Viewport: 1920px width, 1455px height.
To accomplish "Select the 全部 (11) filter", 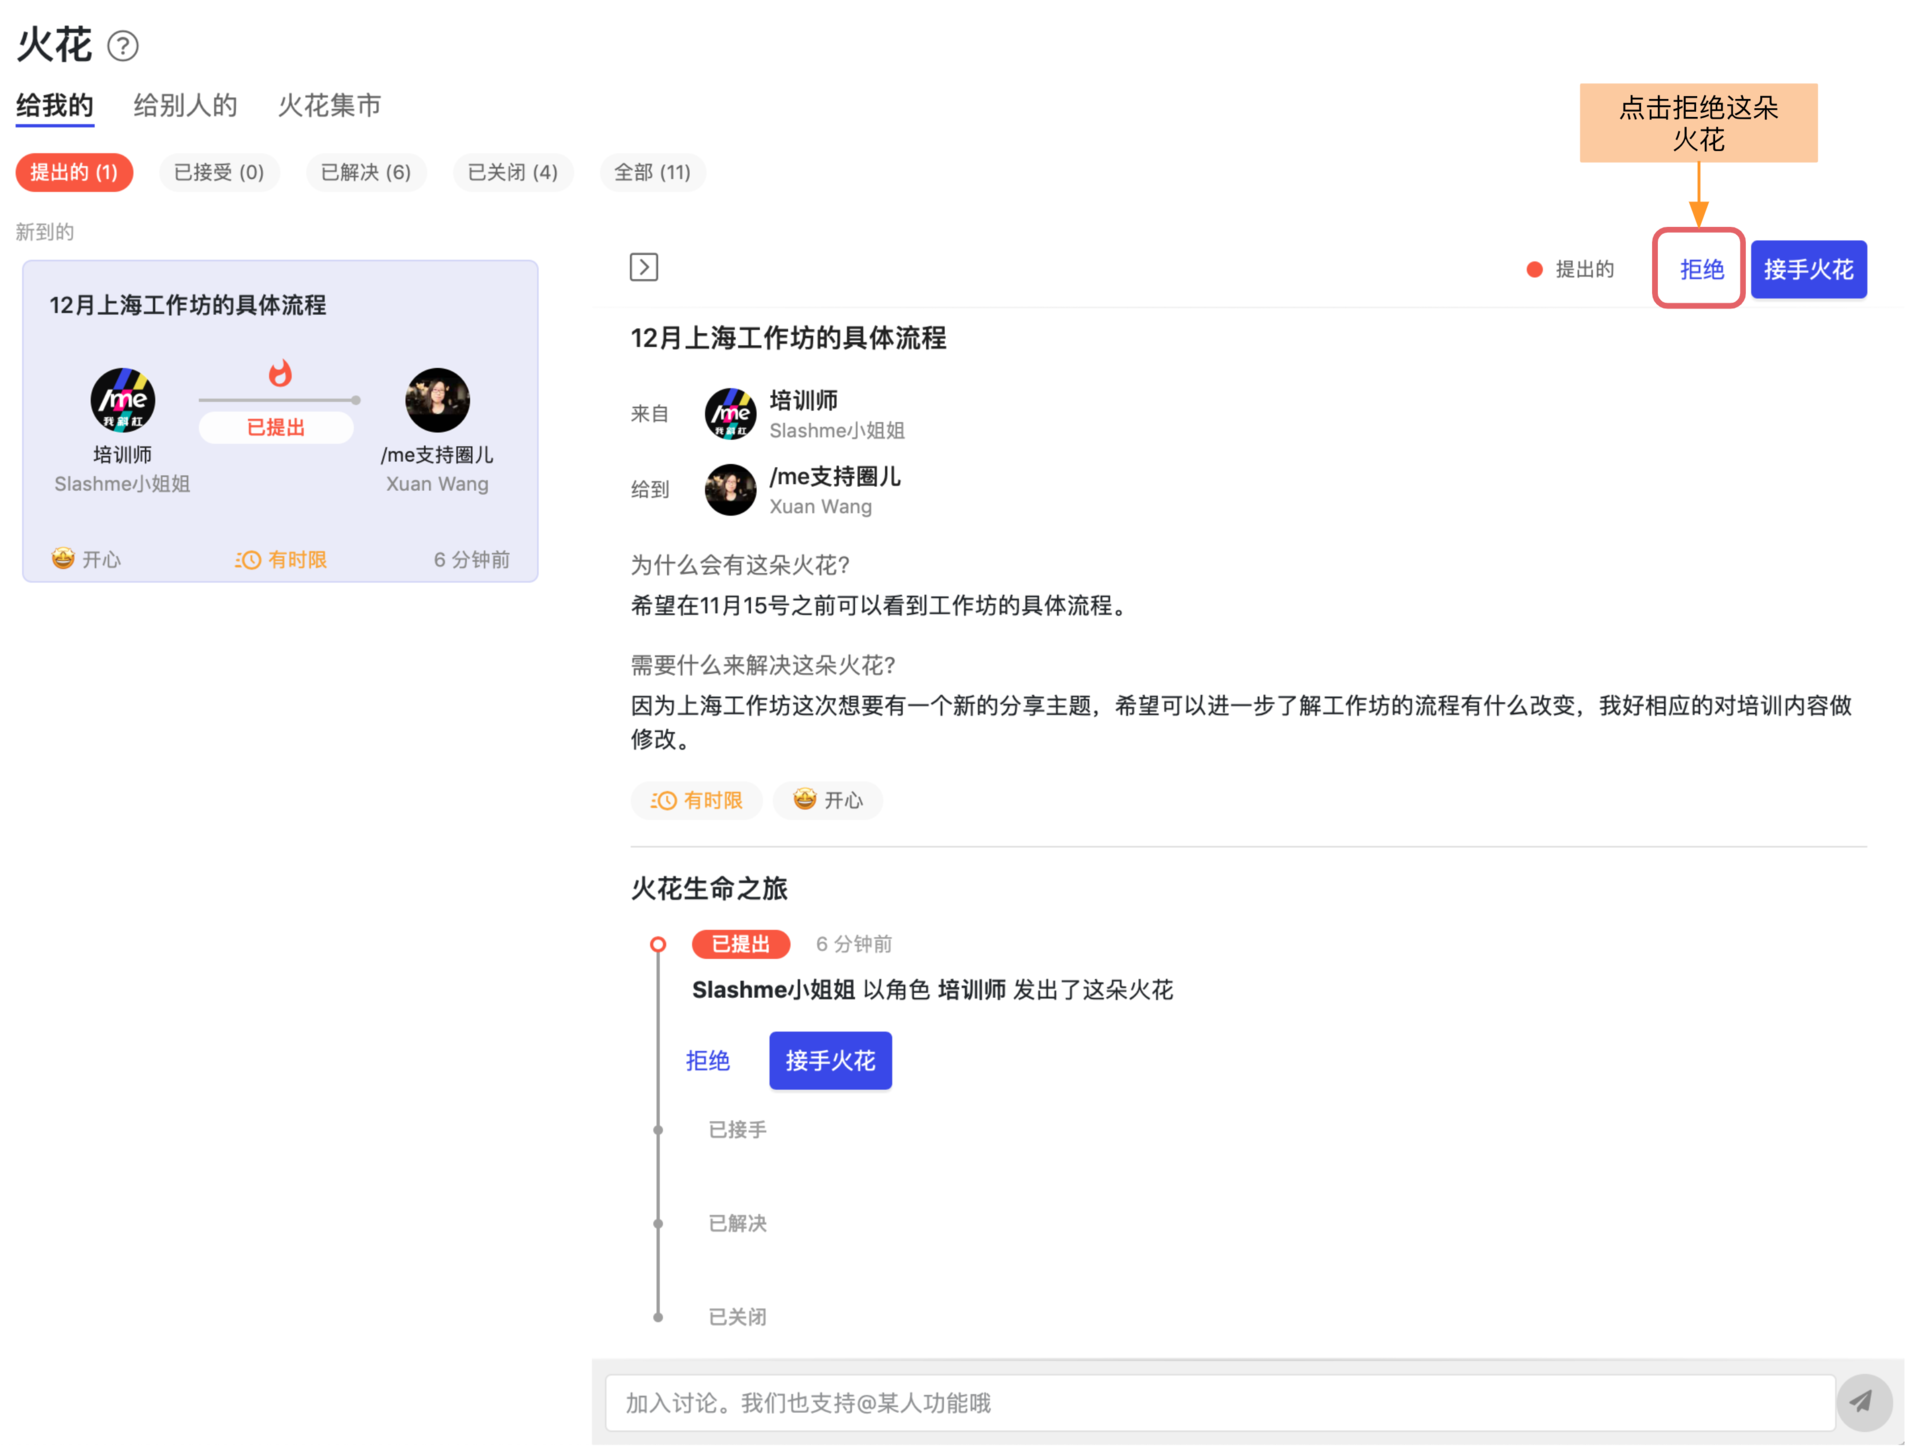I will coord(652,172).
